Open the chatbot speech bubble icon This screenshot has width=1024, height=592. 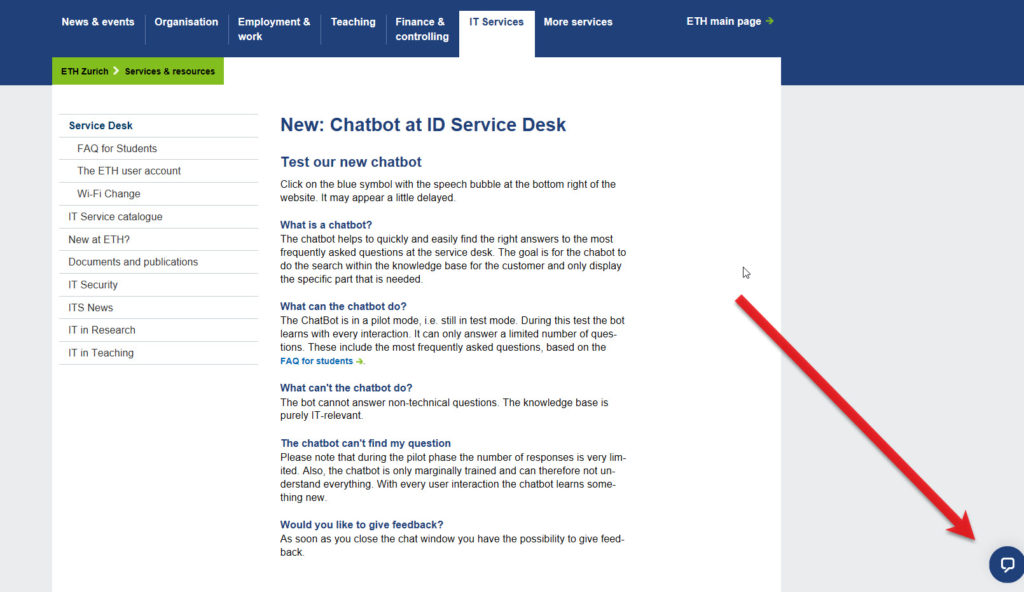1006,565
